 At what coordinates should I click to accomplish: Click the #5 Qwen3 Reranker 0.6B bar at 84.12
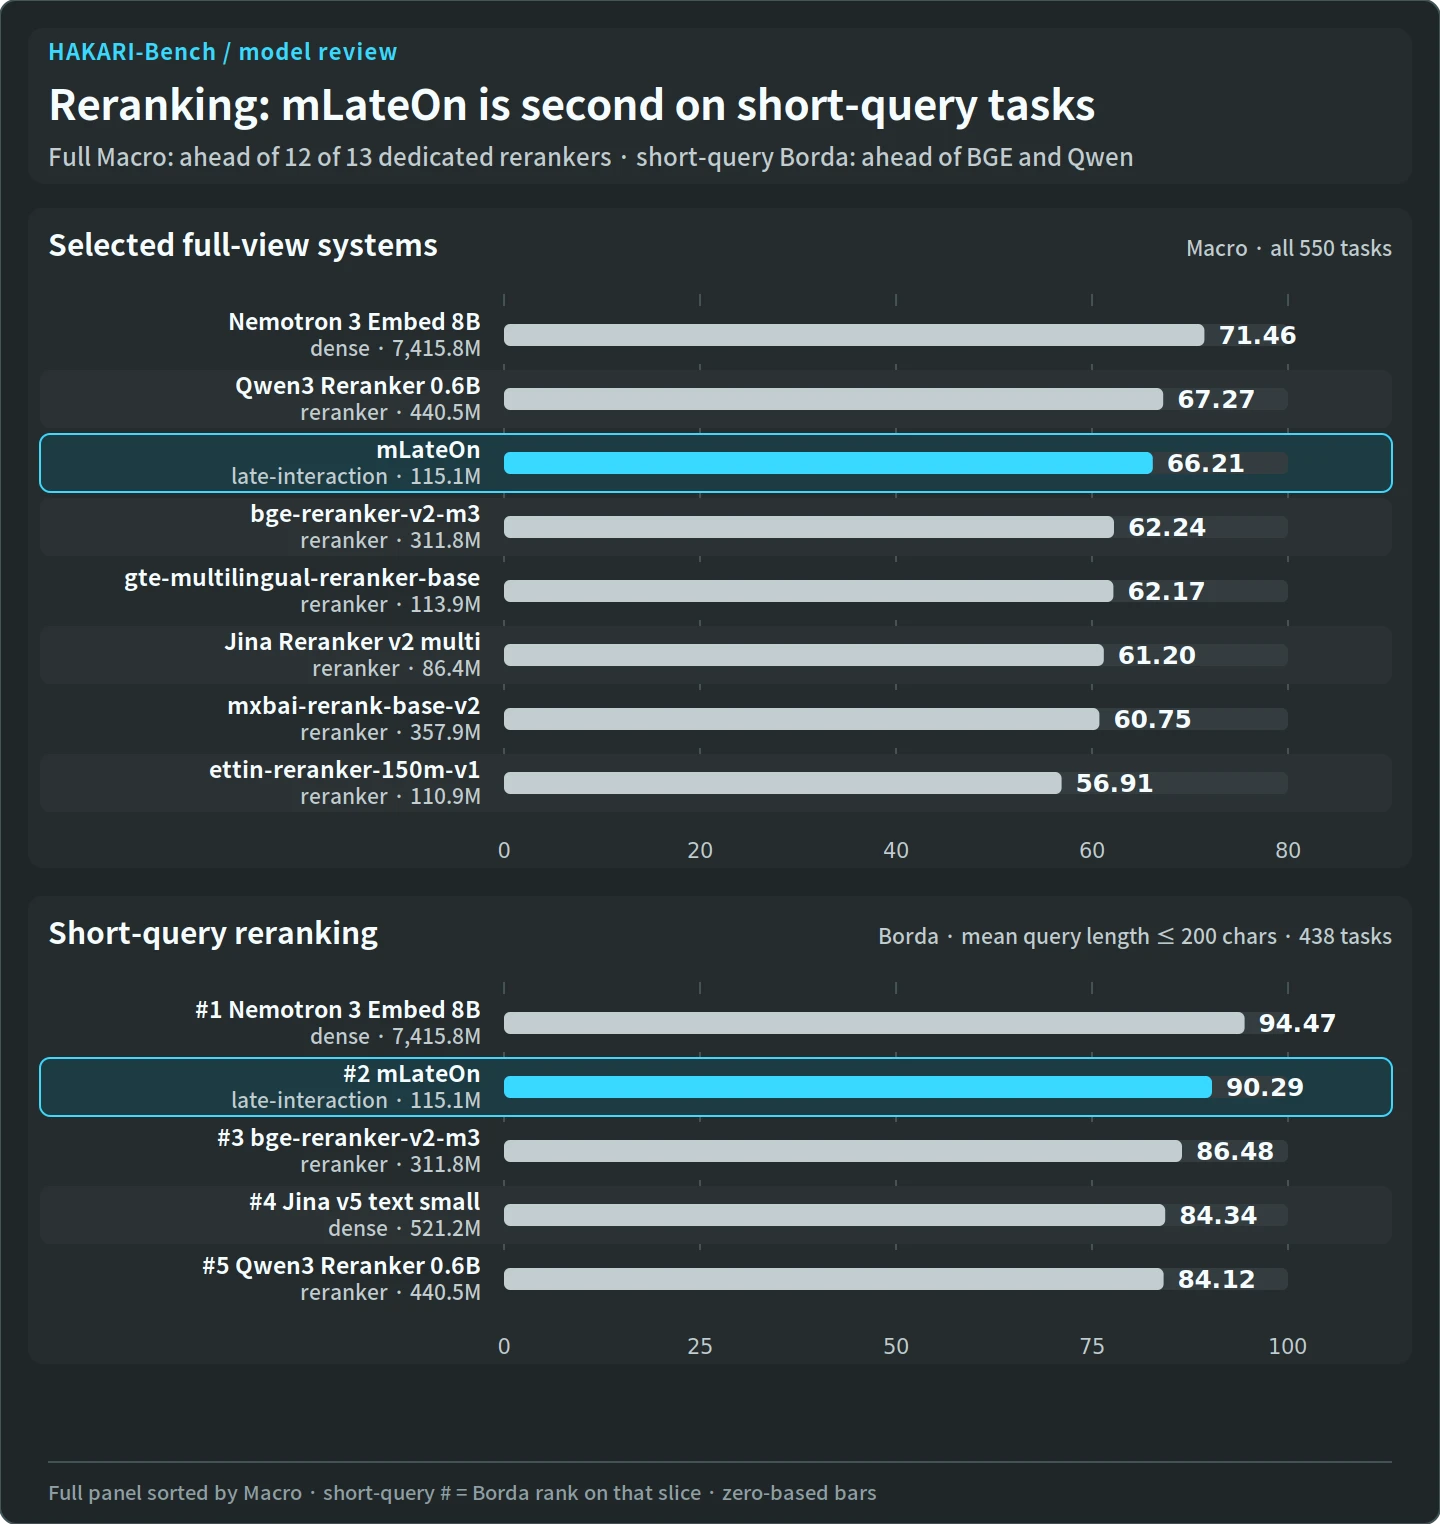pyautogui.click(x=834, y=1279)
